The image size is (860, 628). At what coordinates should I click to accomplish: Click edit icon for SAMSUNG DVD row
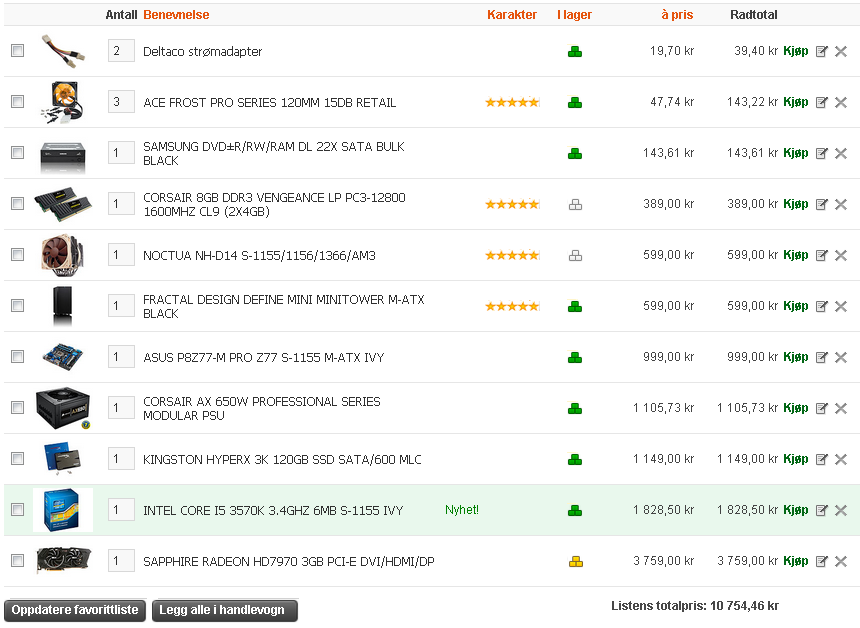point(821,154)
